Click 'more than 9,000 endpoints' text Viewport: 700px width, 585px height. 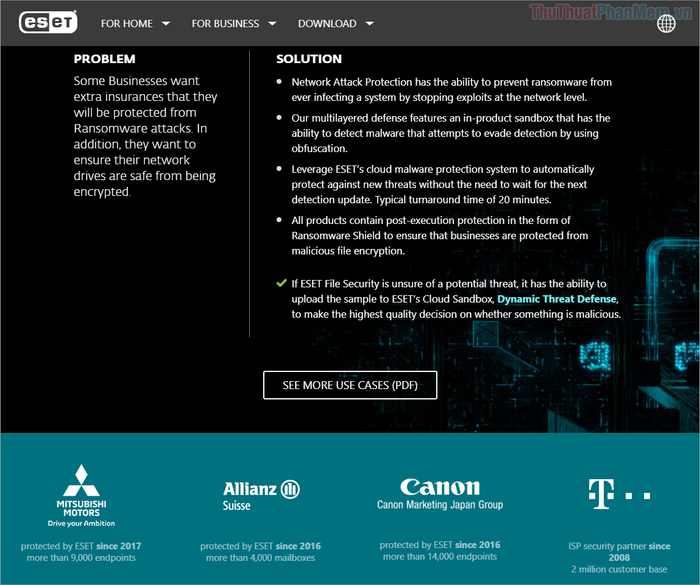click(x=81, y=558)
